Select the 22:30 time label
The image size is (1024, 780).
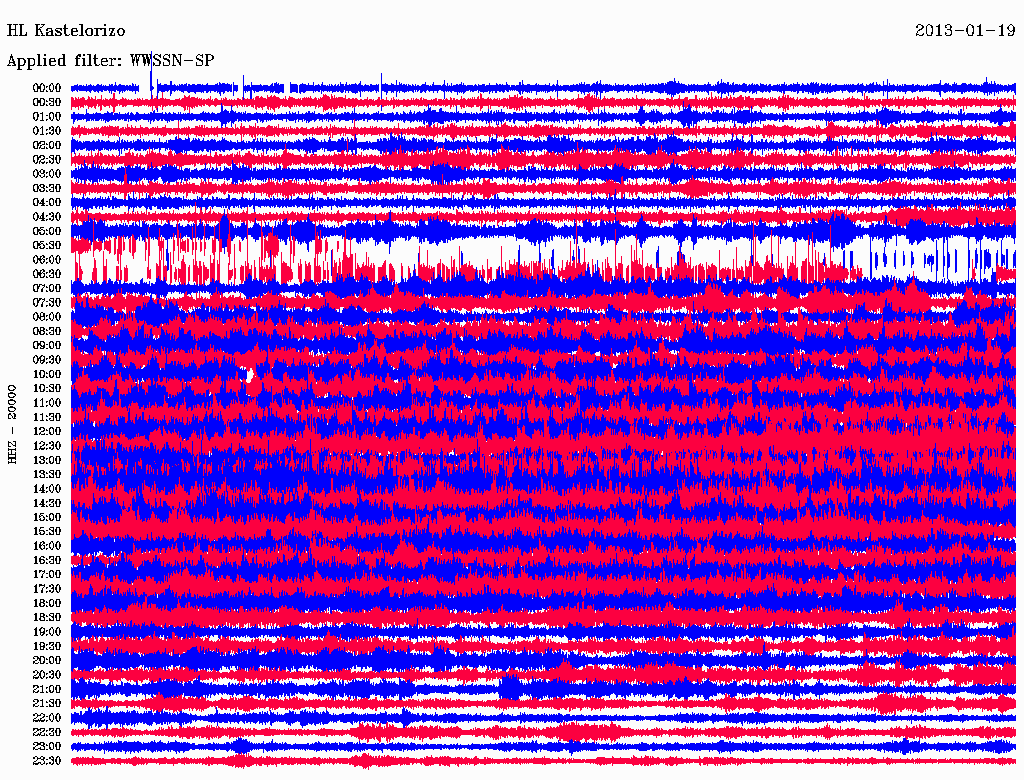47,732
